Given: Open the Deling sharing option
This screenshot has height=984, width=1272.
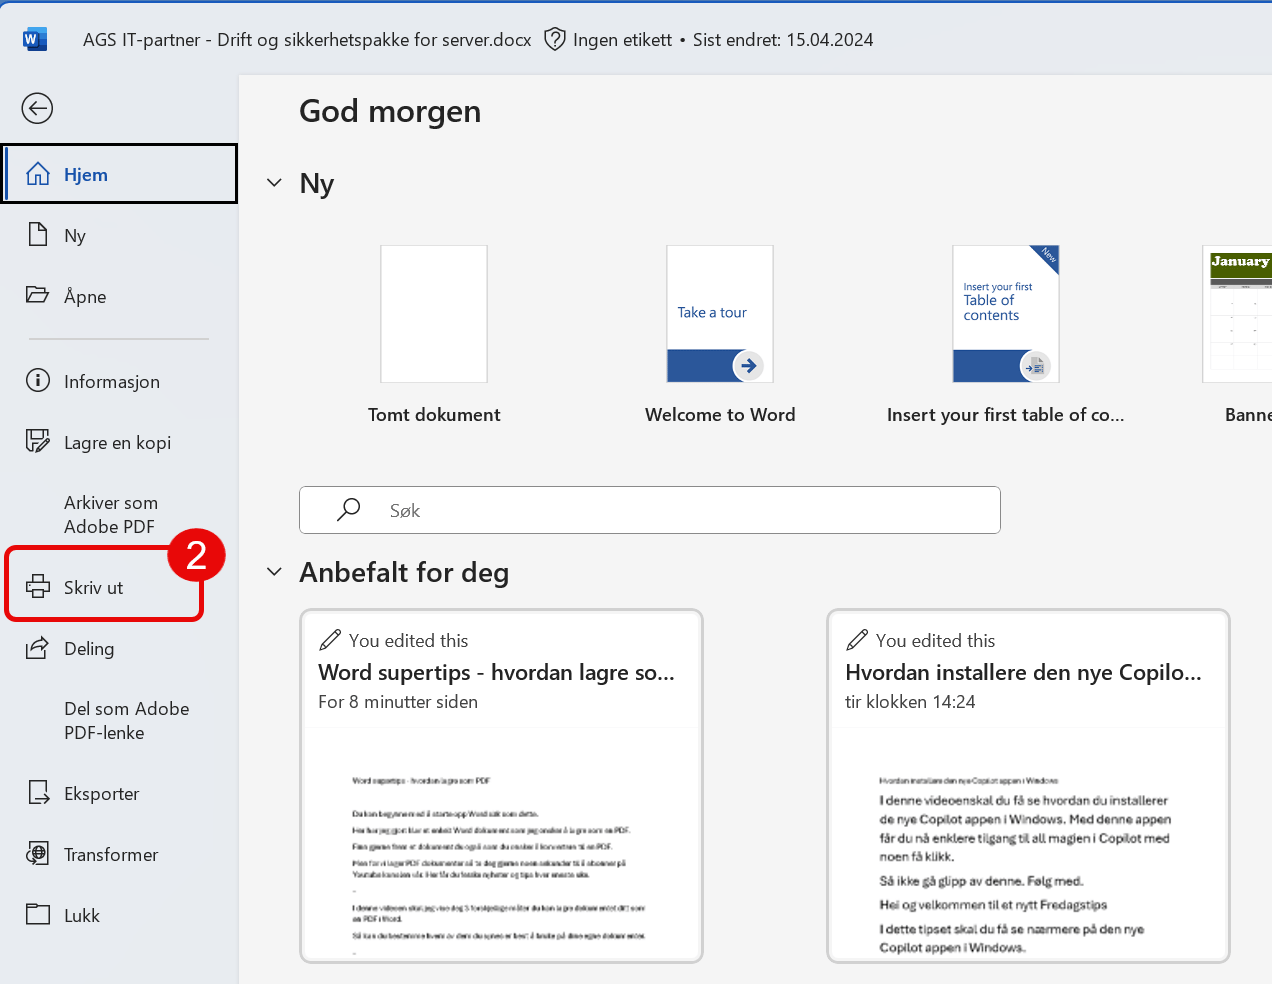Looking at the screenshot, I should (120, 648).
